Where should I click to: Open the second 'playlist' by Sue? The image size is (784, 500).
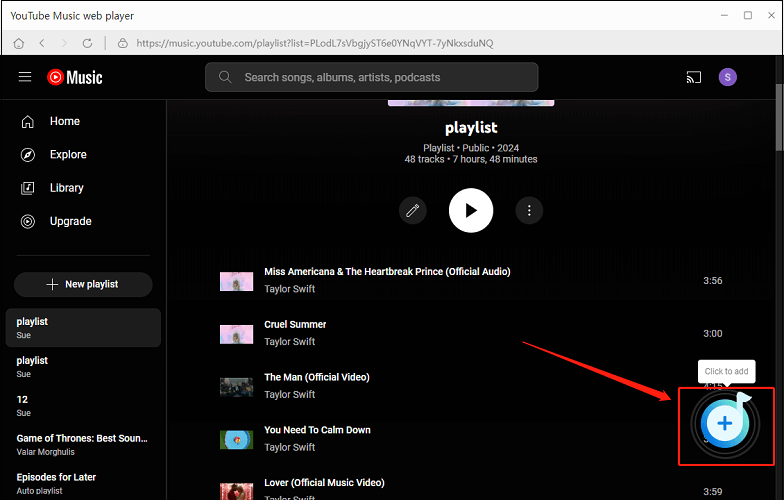pyautogui.click(x=83, y=366)
